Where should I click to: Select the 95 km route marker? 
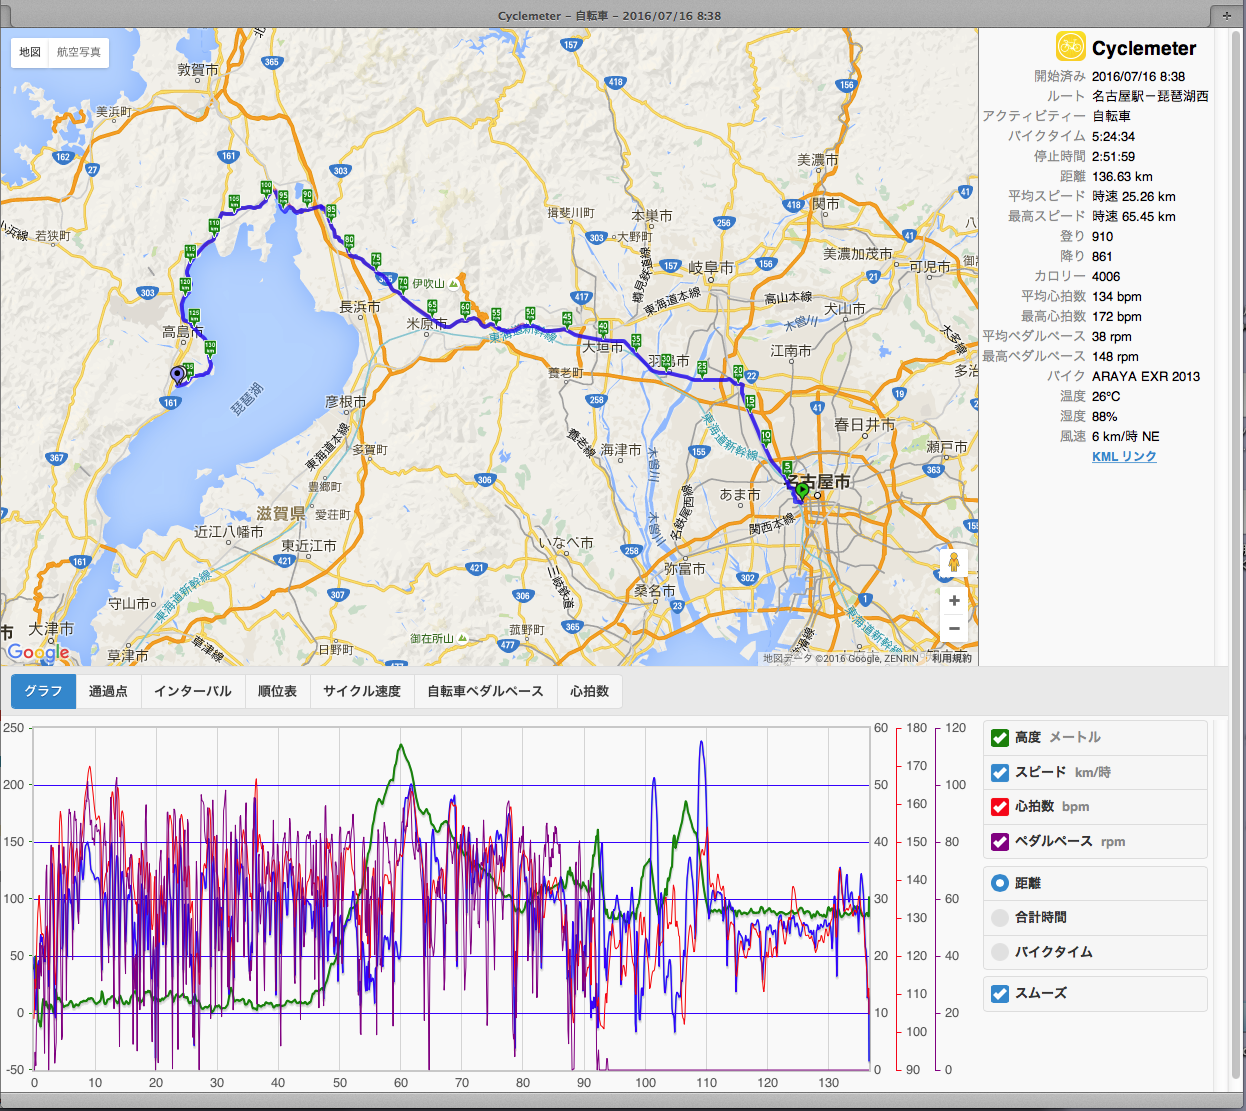(283, 198)
